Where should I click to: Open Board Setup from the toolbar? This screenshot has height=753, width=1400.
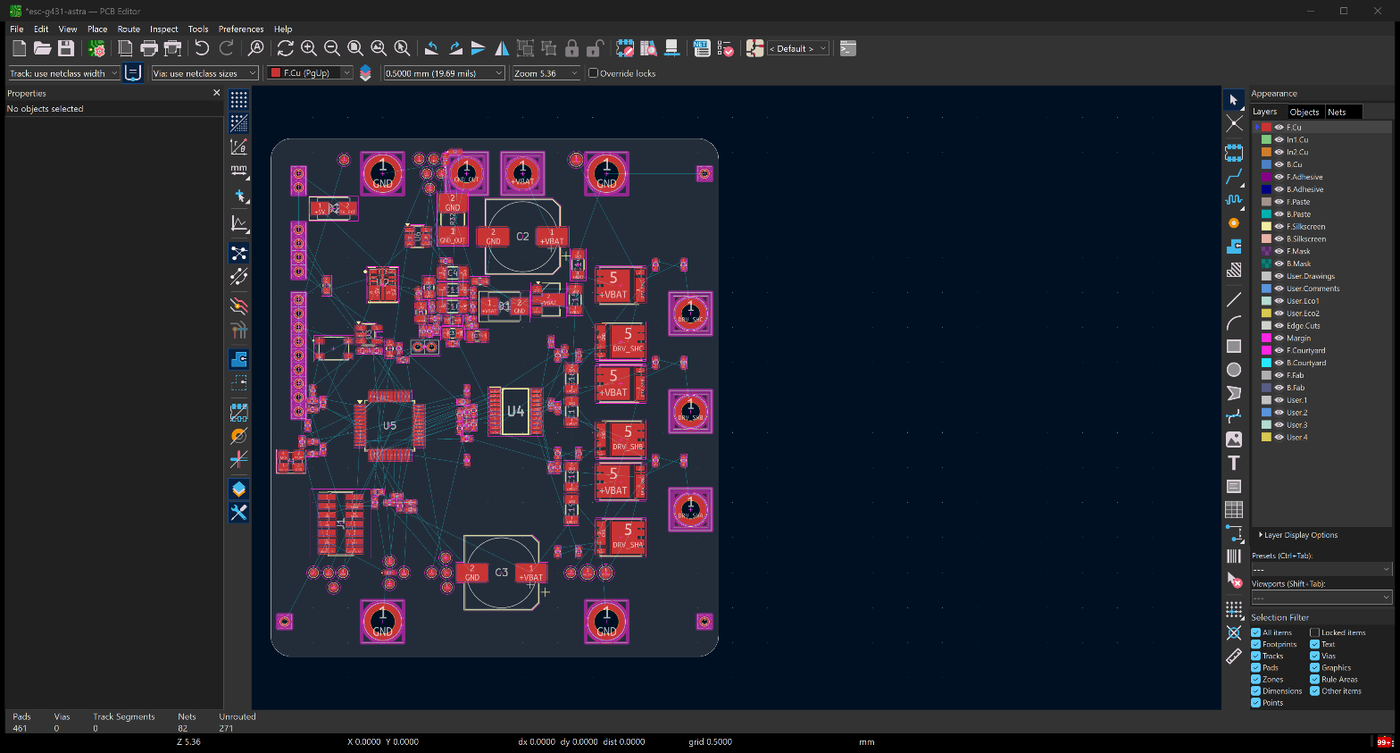tap(97, 48)
